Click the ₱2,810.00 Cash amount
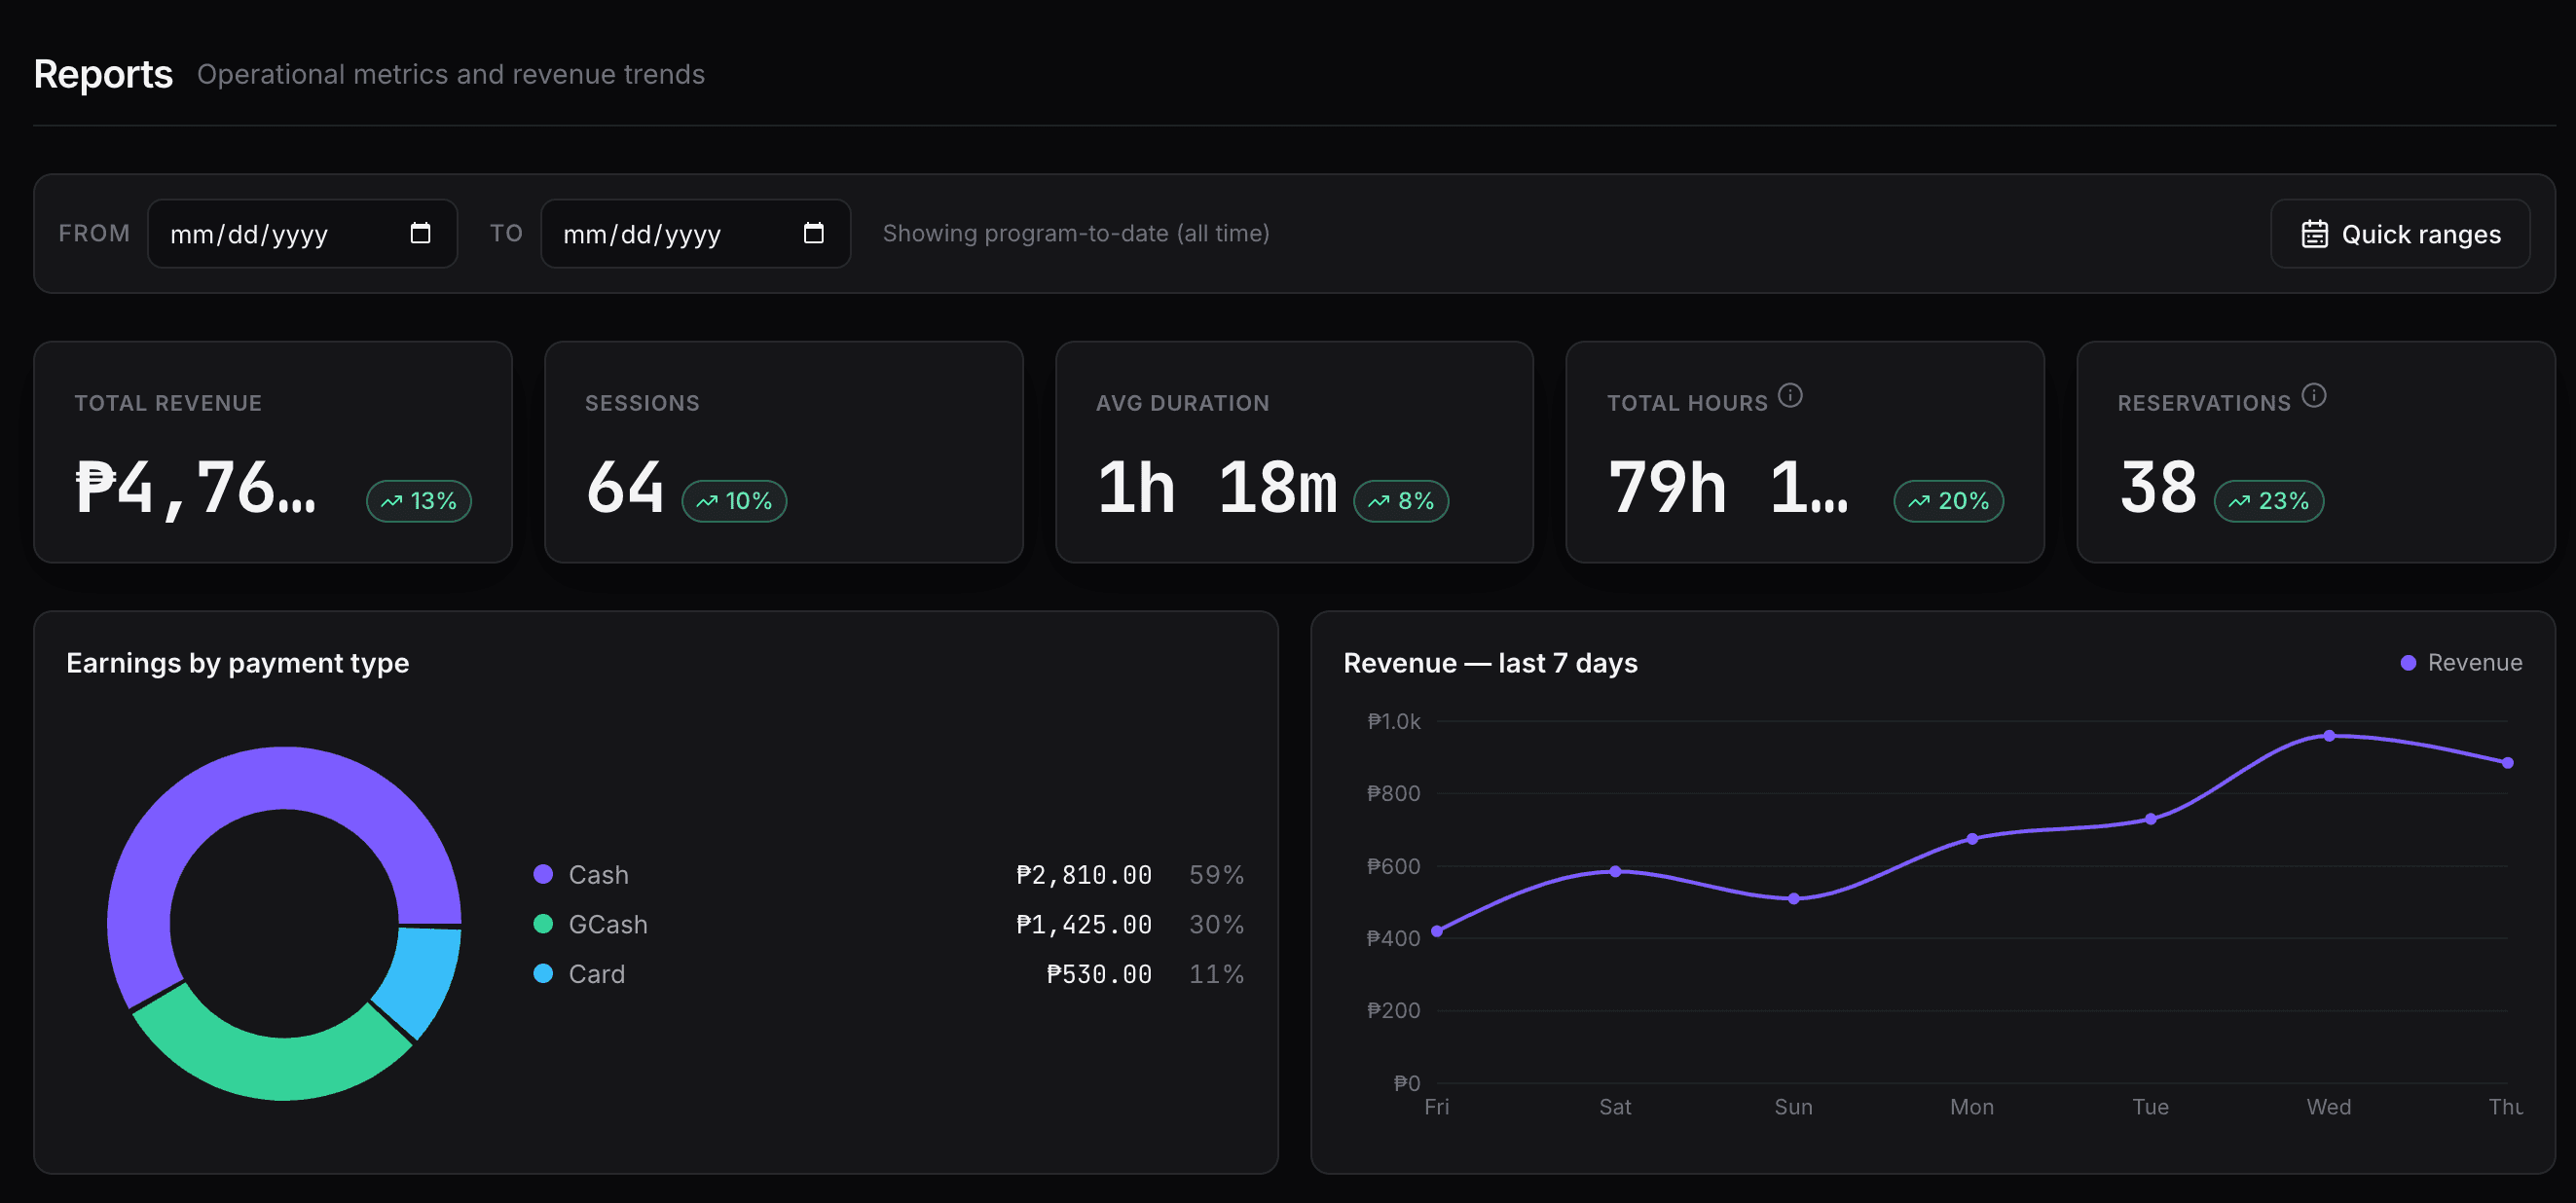The height and width of the screenshot is (1203, 2576). (1084, 875)
